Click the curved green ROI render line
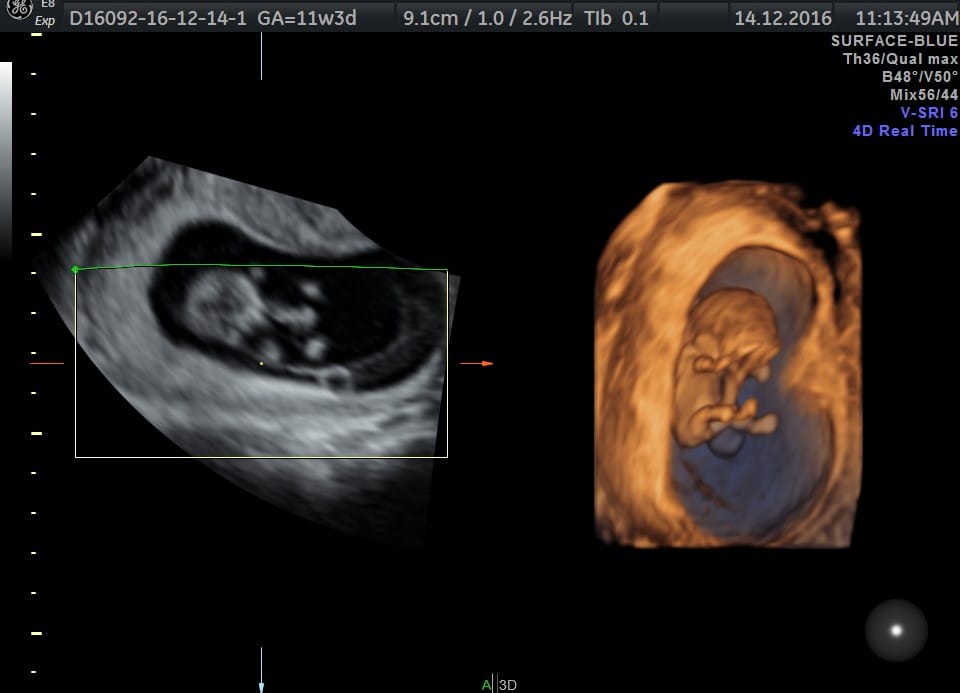The width and height of the screenshot is (960, 693). (x=260, y=266)
